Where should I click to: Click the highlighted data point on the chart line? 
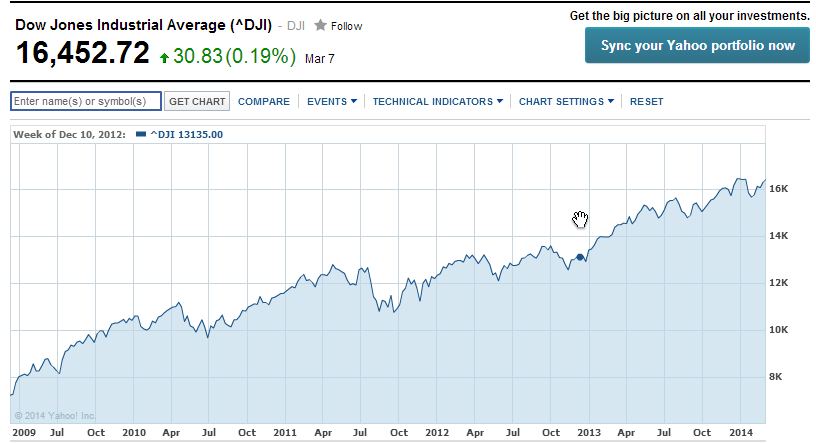pos(580,257)
